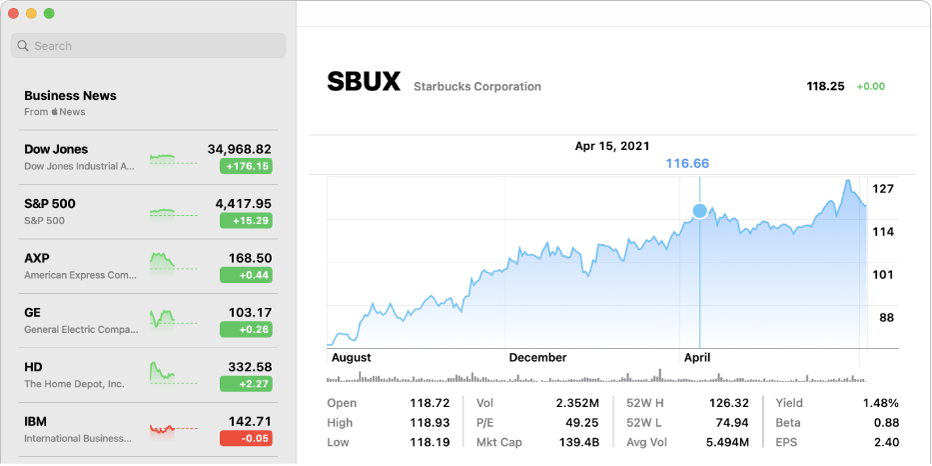Select the GE General Electric row

tap(148, 320)
